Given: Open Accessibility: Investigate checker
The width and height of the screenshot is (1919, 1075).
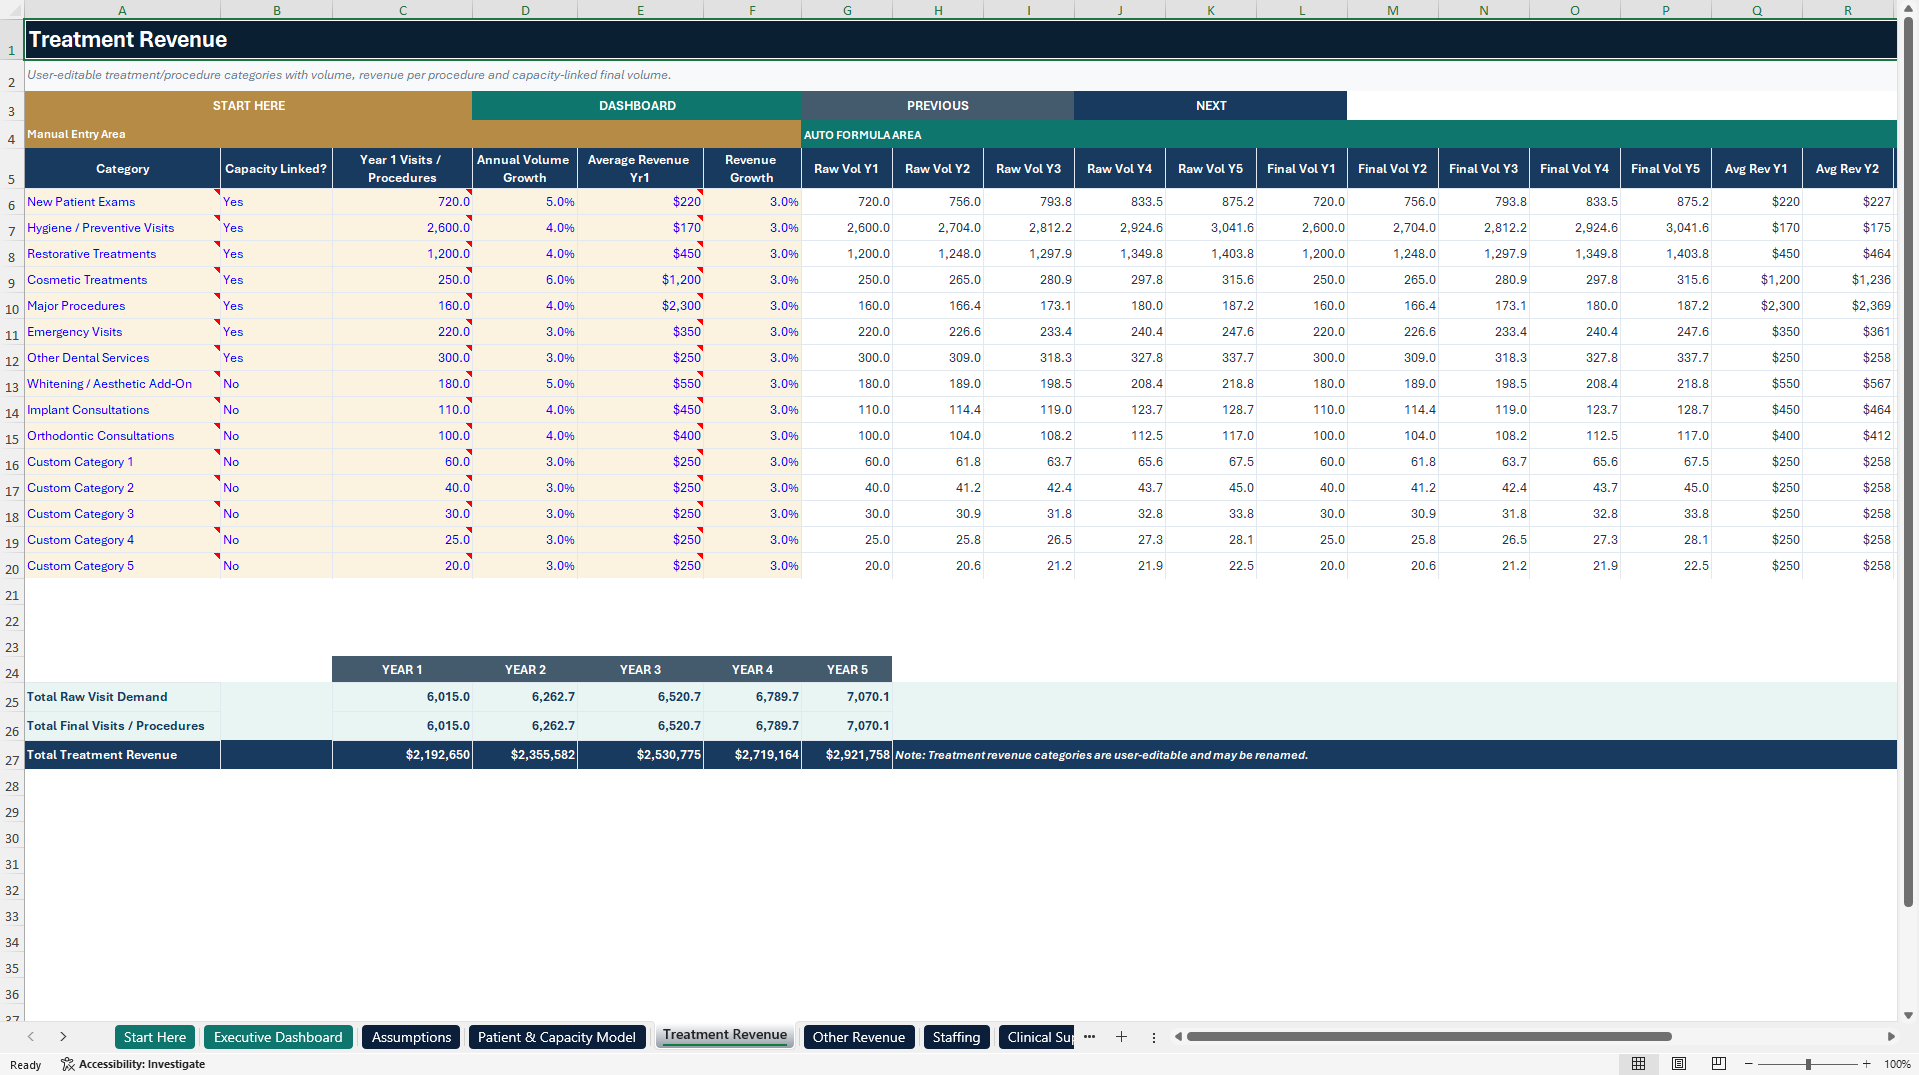Looking at the screenshot, I should (x=133, y=1064).
